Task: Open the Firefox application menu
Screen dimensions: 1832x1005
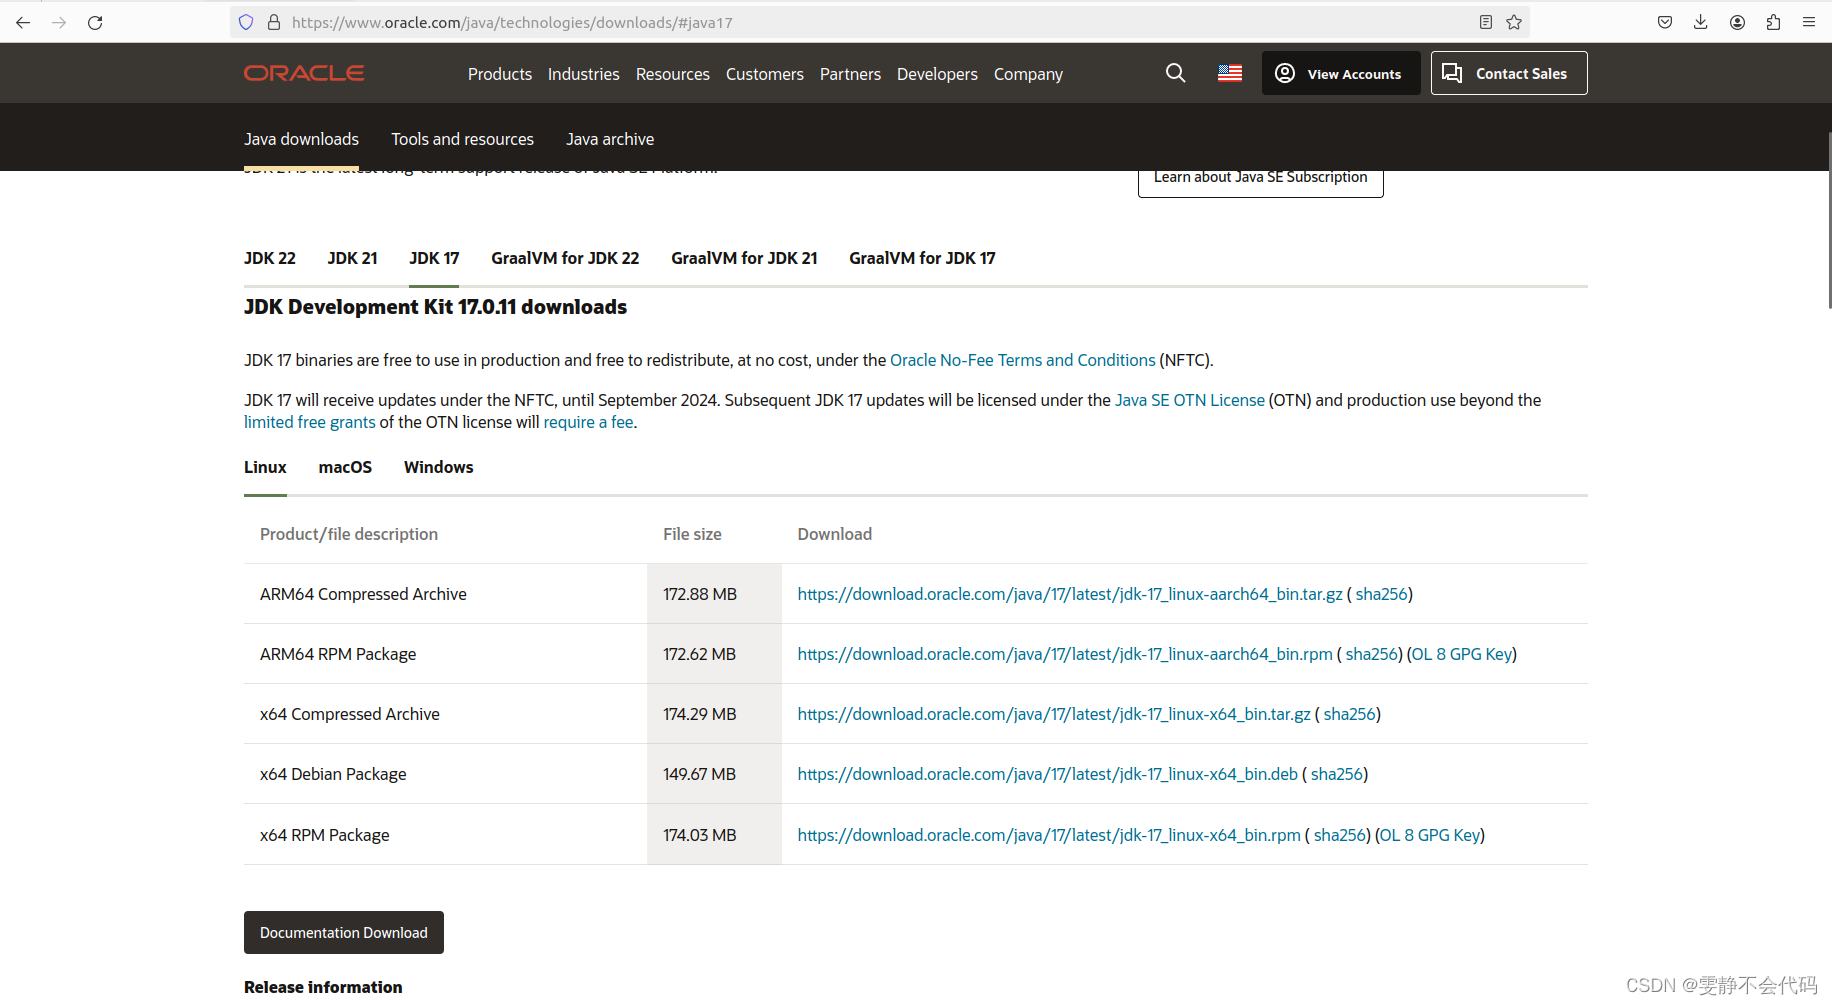Action: [1809, 21]
